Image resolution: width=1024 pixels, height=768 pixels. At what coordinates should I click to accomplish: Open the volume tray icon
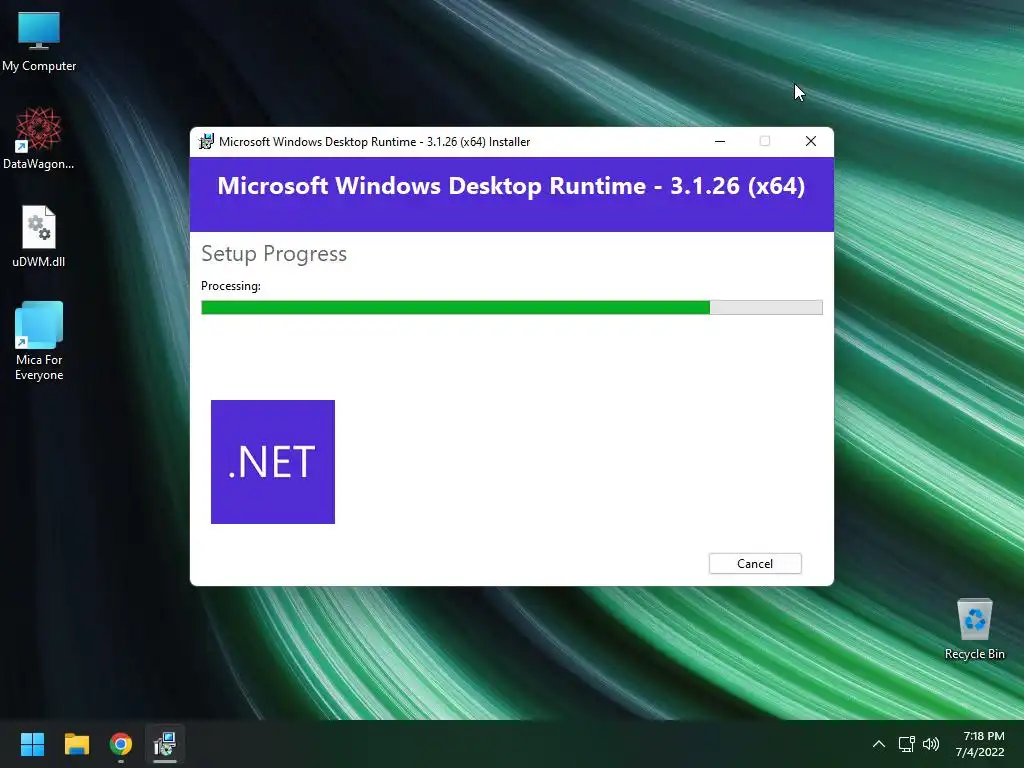click(x=931, y=744)
